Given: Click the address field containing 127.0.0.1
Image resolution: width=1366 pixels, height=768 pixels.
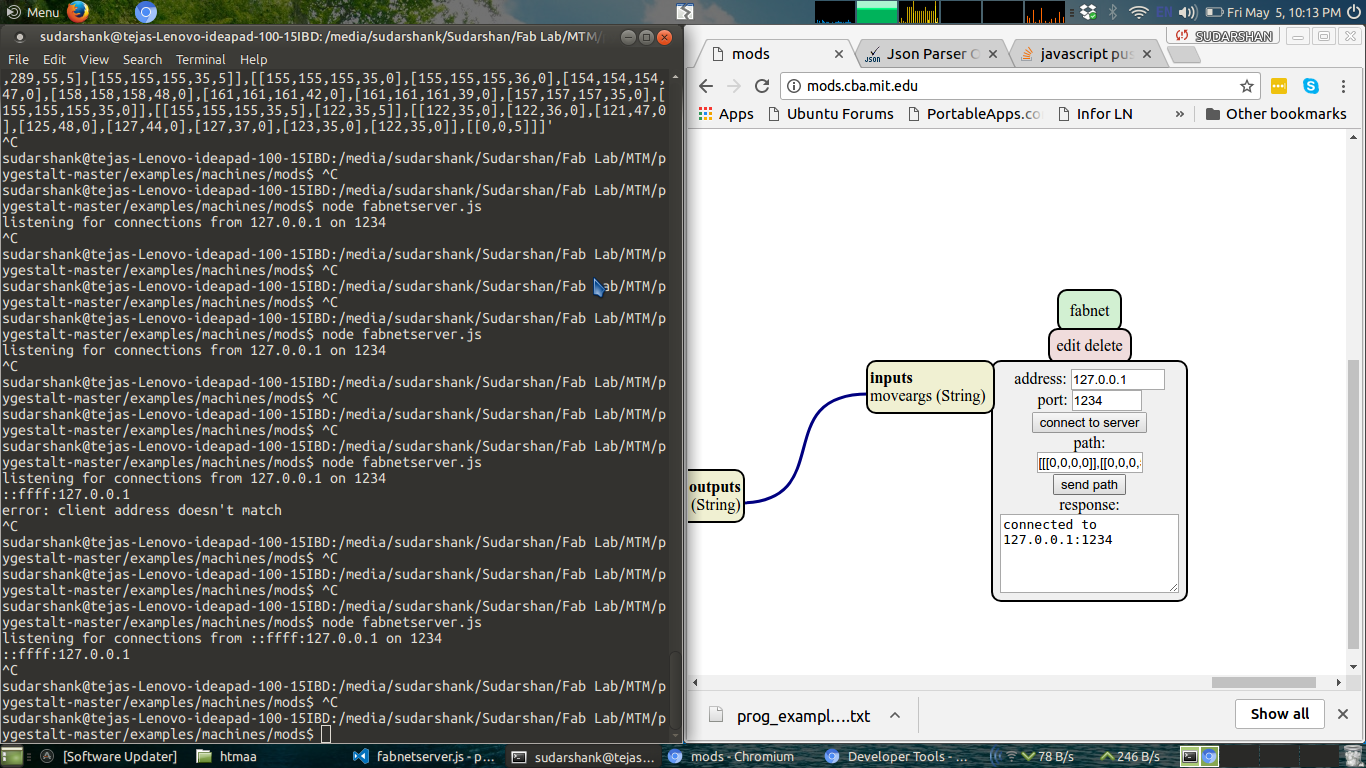Looking at the screenshot, I should [1118, 380].
